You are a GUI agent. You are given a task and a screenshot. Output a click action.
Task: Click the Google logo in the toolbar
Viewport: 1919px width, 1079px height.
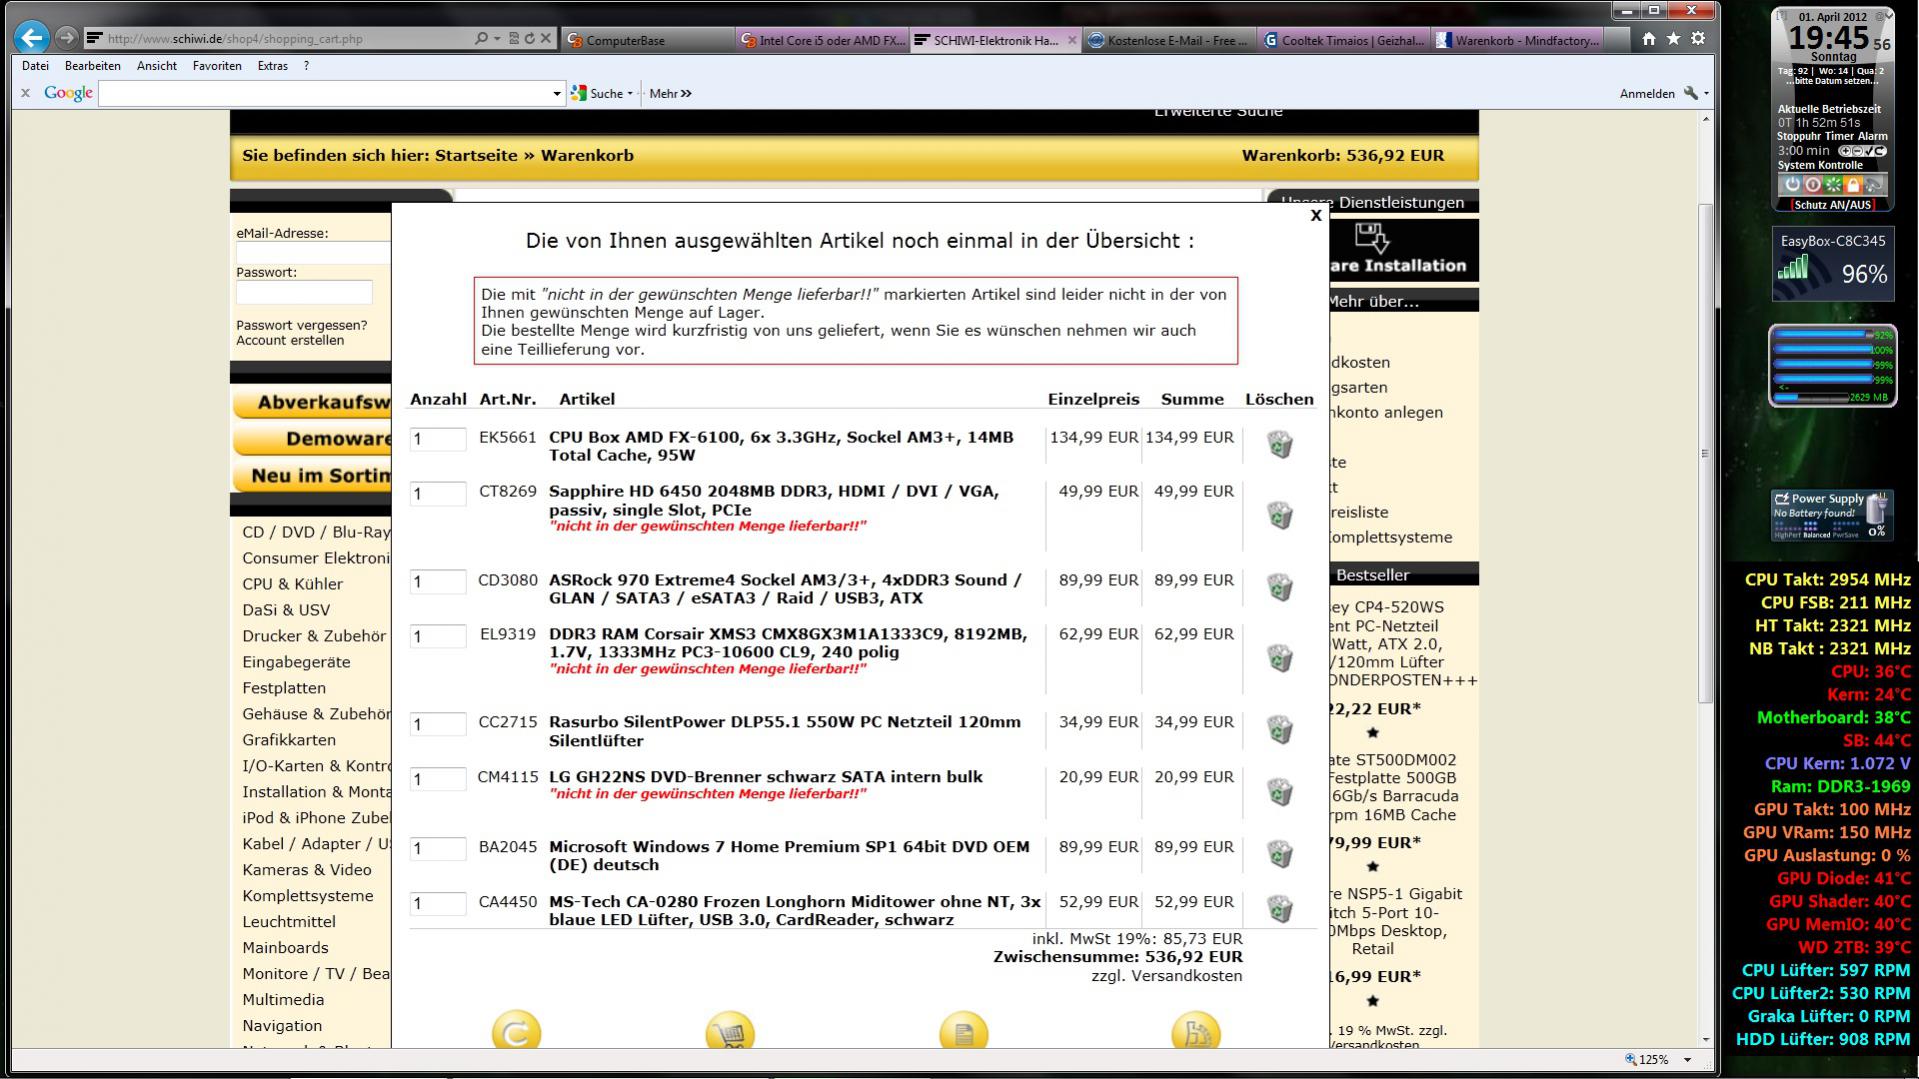(68, 93)
